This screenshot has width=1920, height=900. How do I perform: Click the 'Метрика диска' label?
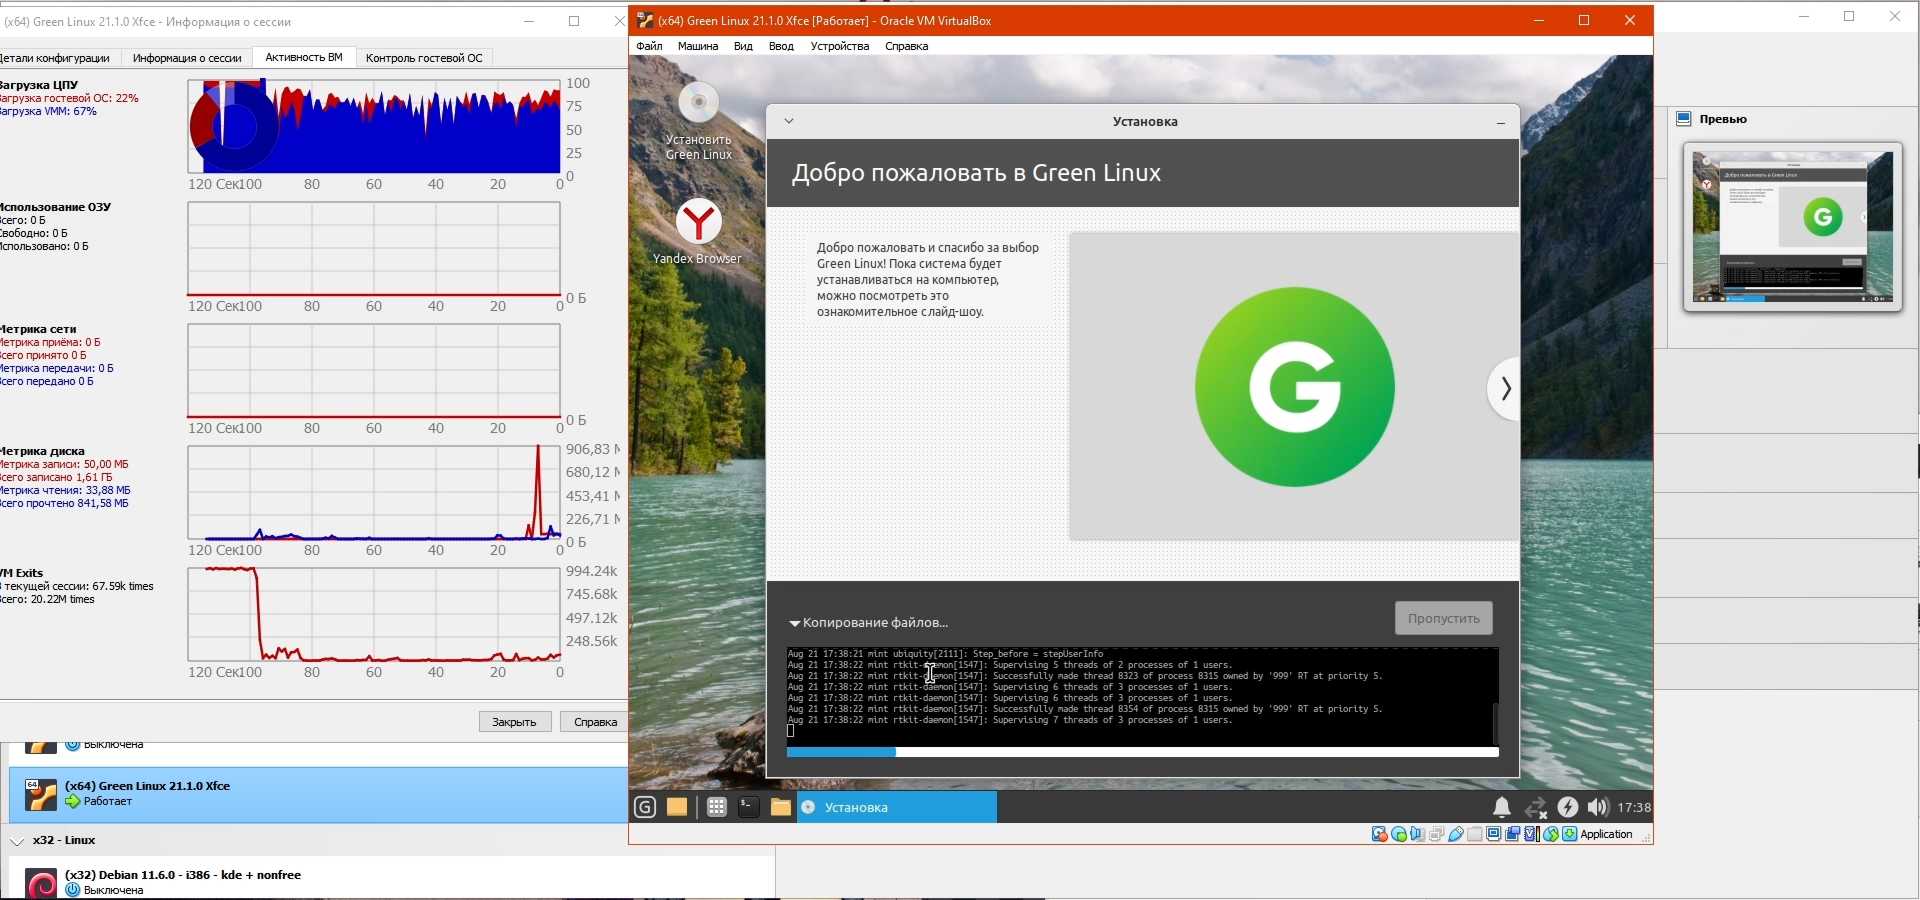click(x=42, y=451)
